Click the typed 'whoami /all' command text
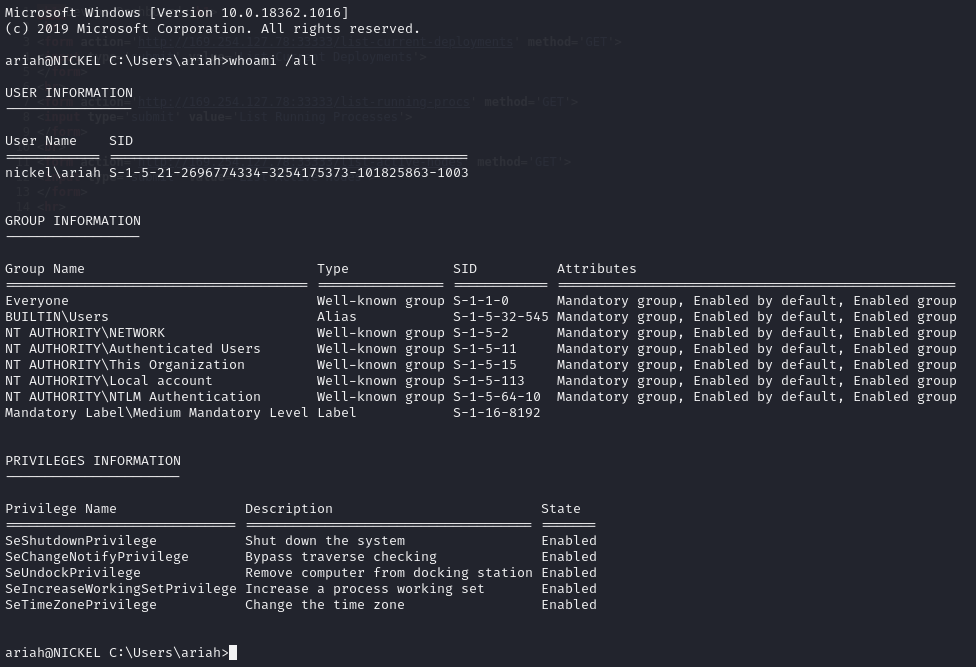Image resolution: width=976 pixels, height=667 pixels. pos(289,61)
